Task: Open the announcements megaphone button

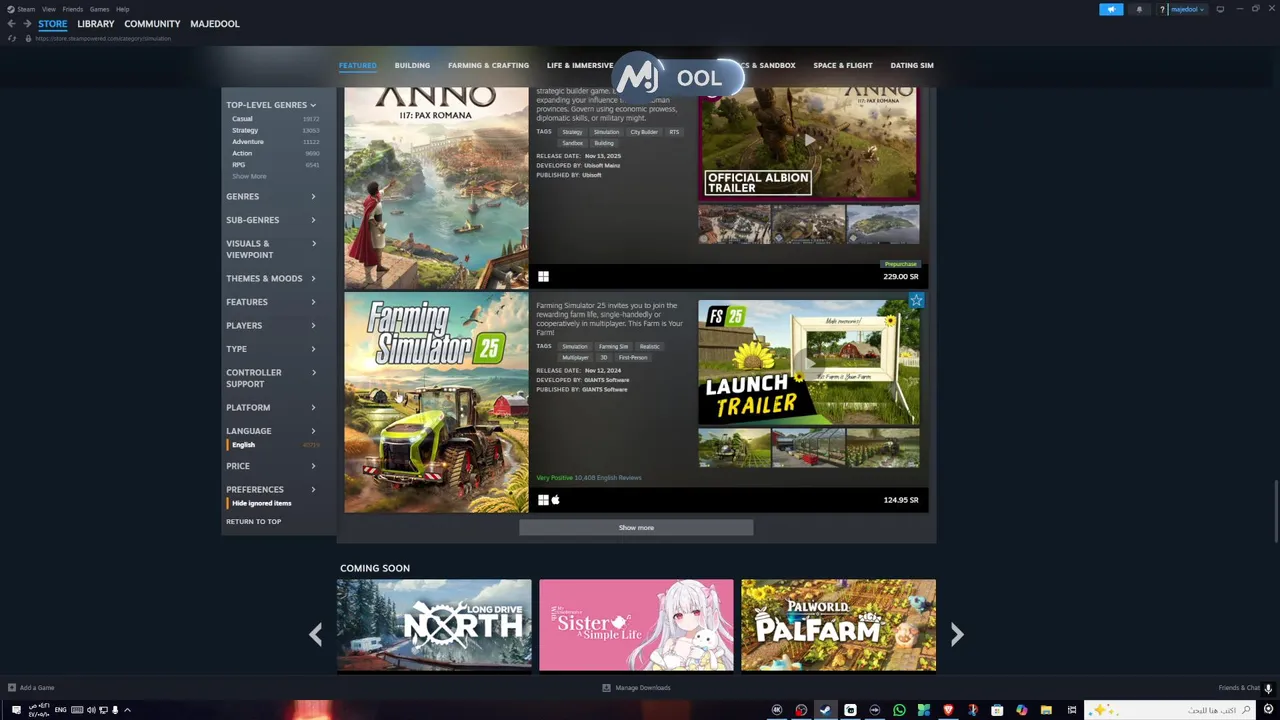Action: [x=1111, y=9]
